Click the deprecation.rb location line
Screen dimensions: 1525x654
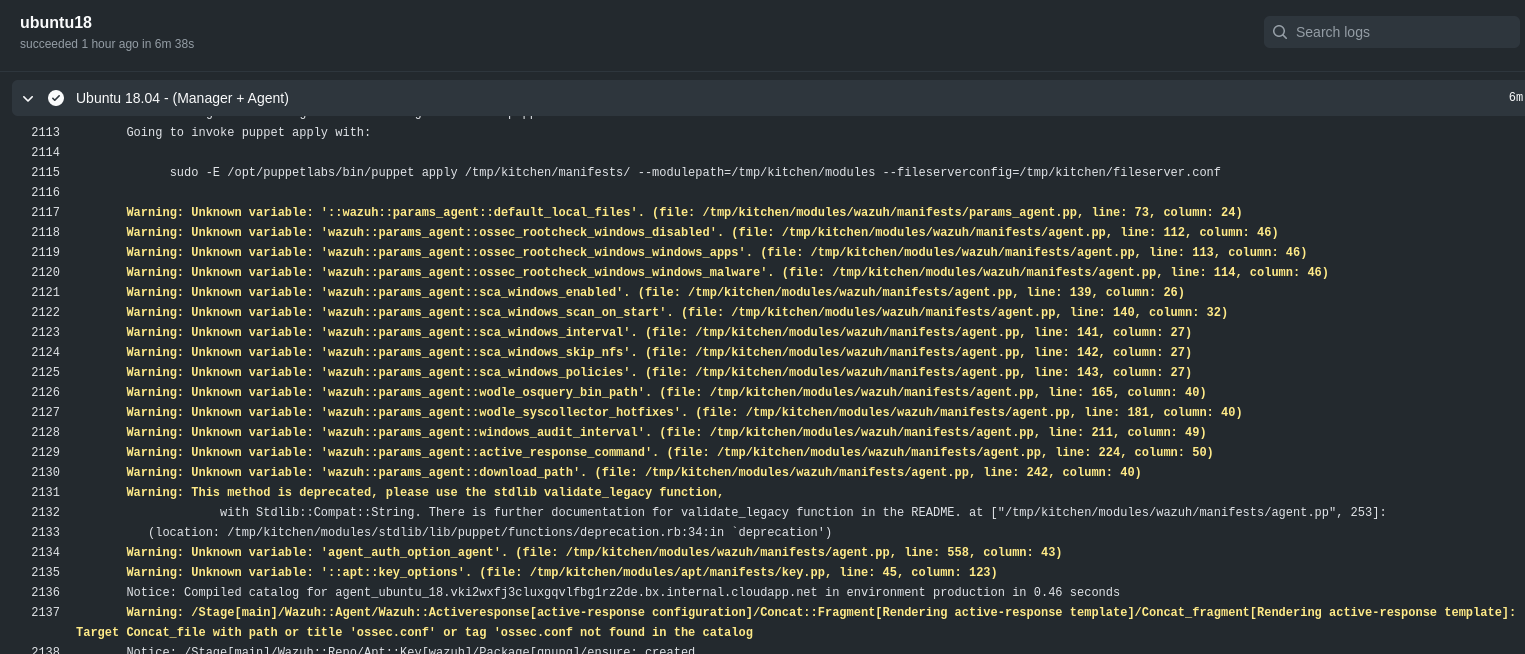[490, 533]
